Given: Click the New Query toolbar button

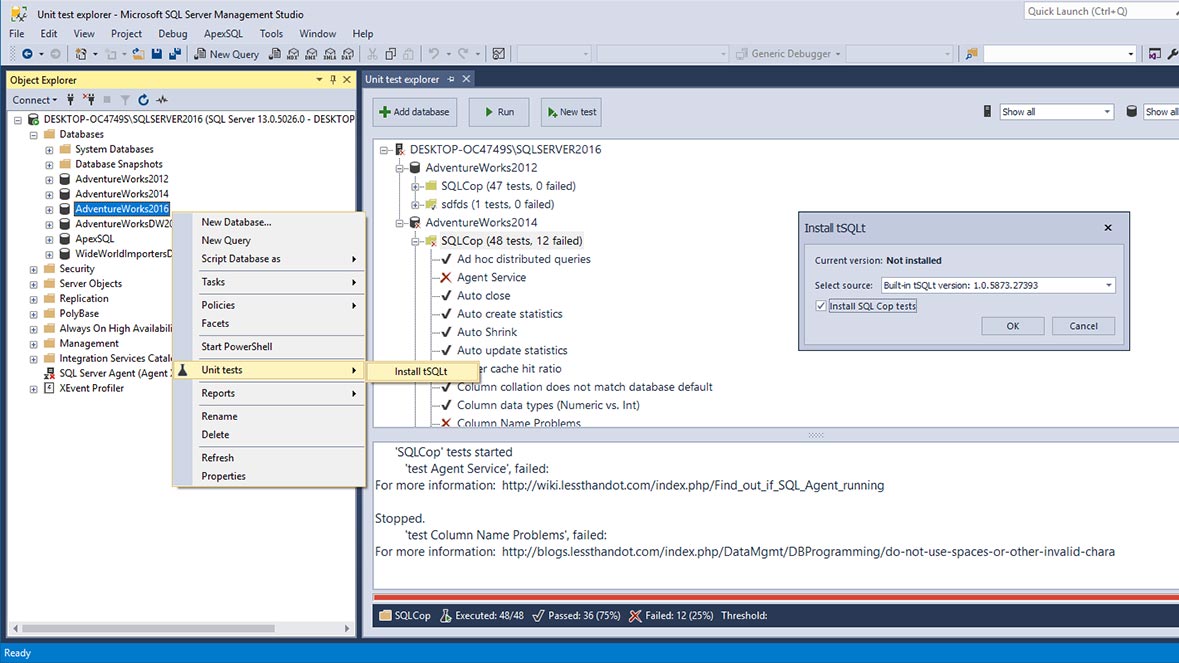Looking at the screenshot, I should pyautogui.click(x=226, y=54).
